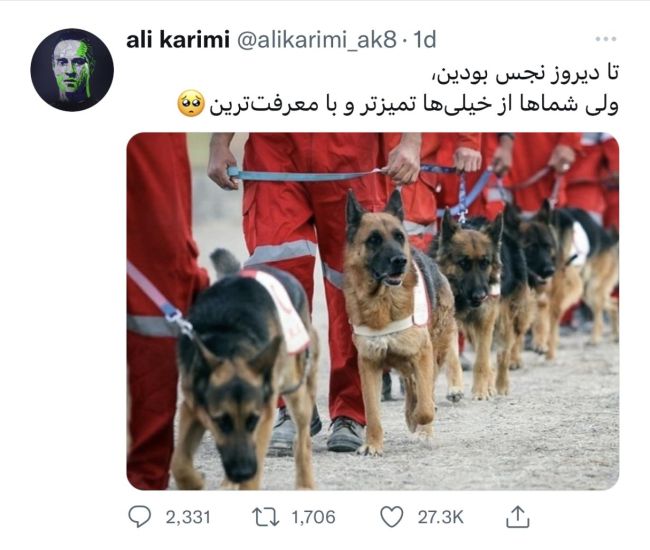This screenshot has width=650, height=550.
Task: Open the reply speech bubble icon
Action: (x=139, y=516)
